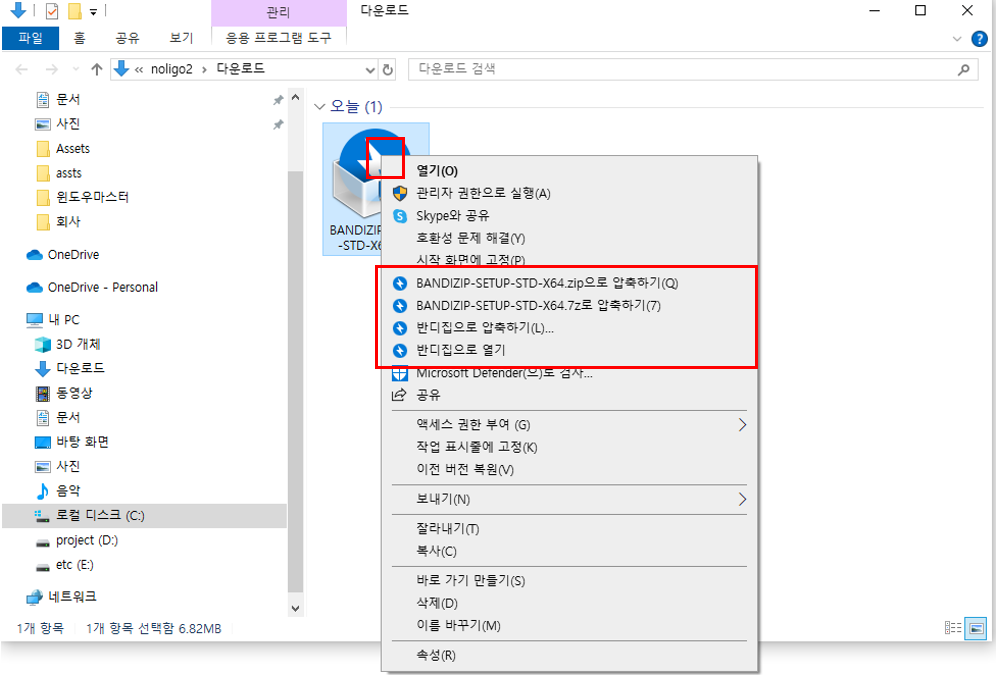Click navigation pane scroll down arrow

295,608
